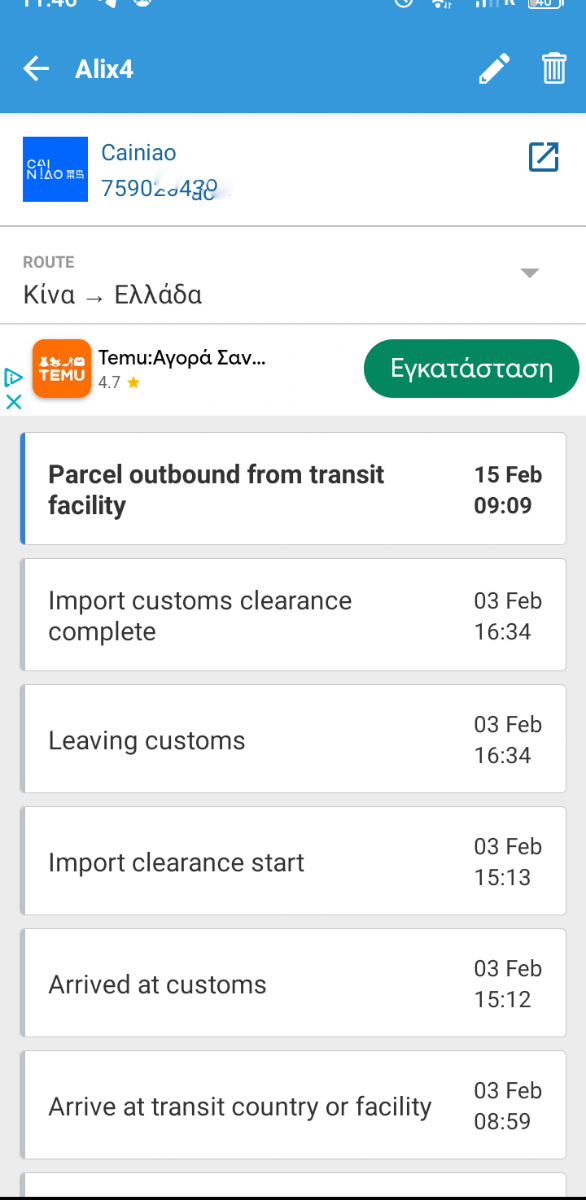Screen dimensions: 586x1200
Task: Tap 'Arrive at transit country or facility'
Action: (293, 1105)
